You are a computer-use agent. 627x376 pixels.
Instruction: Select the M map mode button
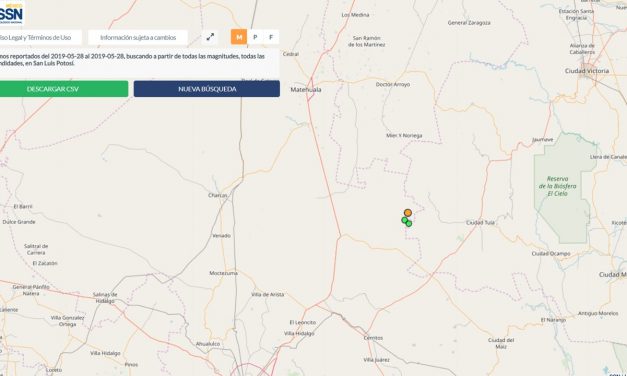click(x=239, y=37)
